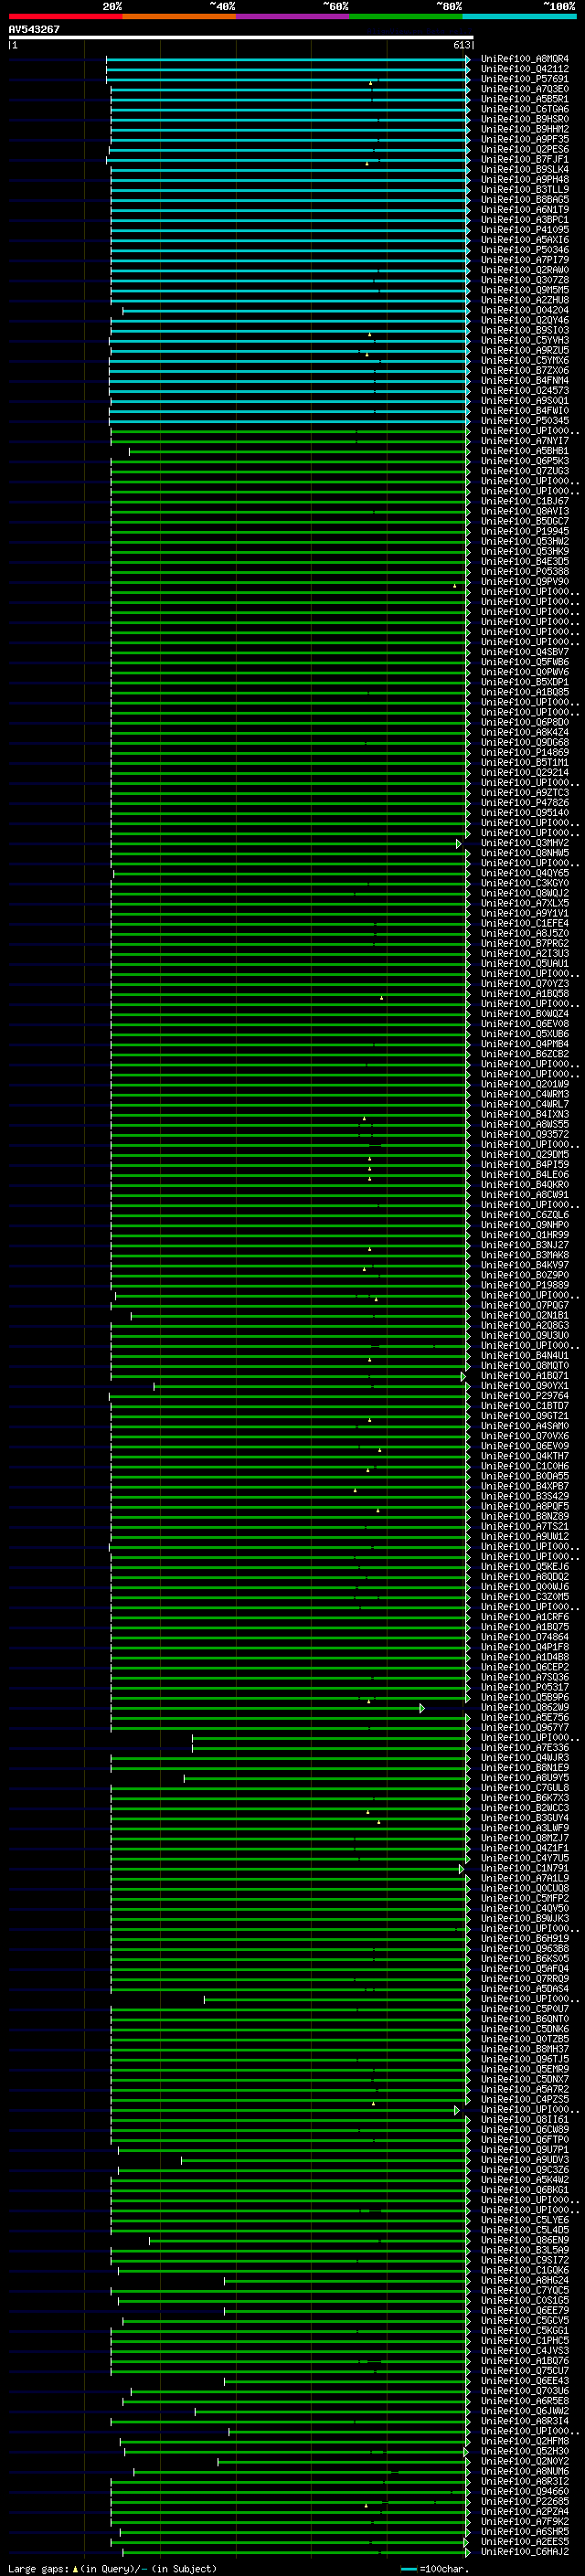The width and height of the screenshot is (585, 2576).
Task: Click the UniRef100_C6HAJ2 label
Action: click(524, 2551)
